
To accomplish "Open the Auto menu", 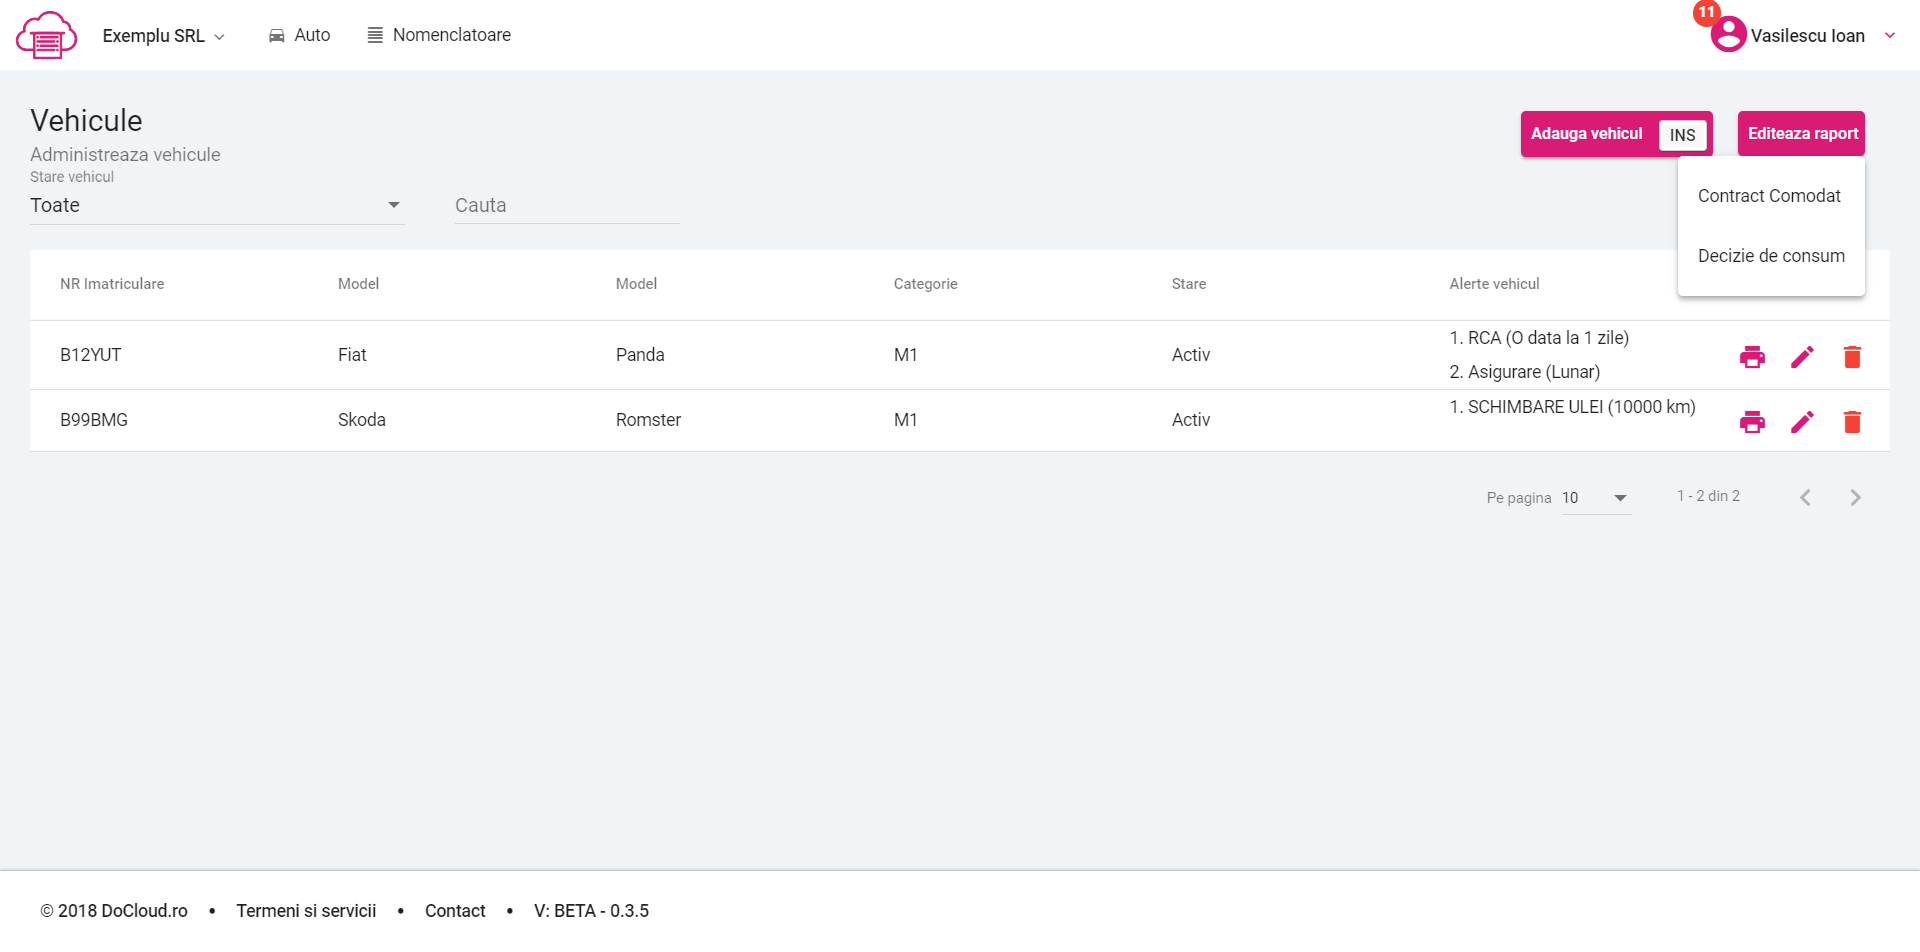I will click(299, 35).
